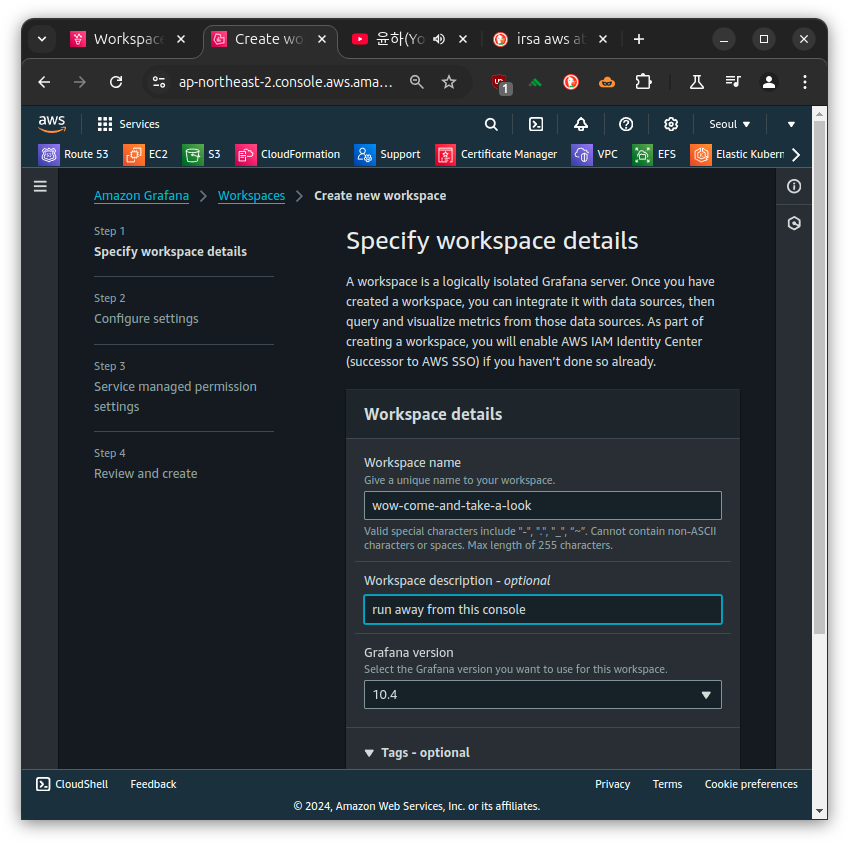Open the help question mark icon

[625, 125]
